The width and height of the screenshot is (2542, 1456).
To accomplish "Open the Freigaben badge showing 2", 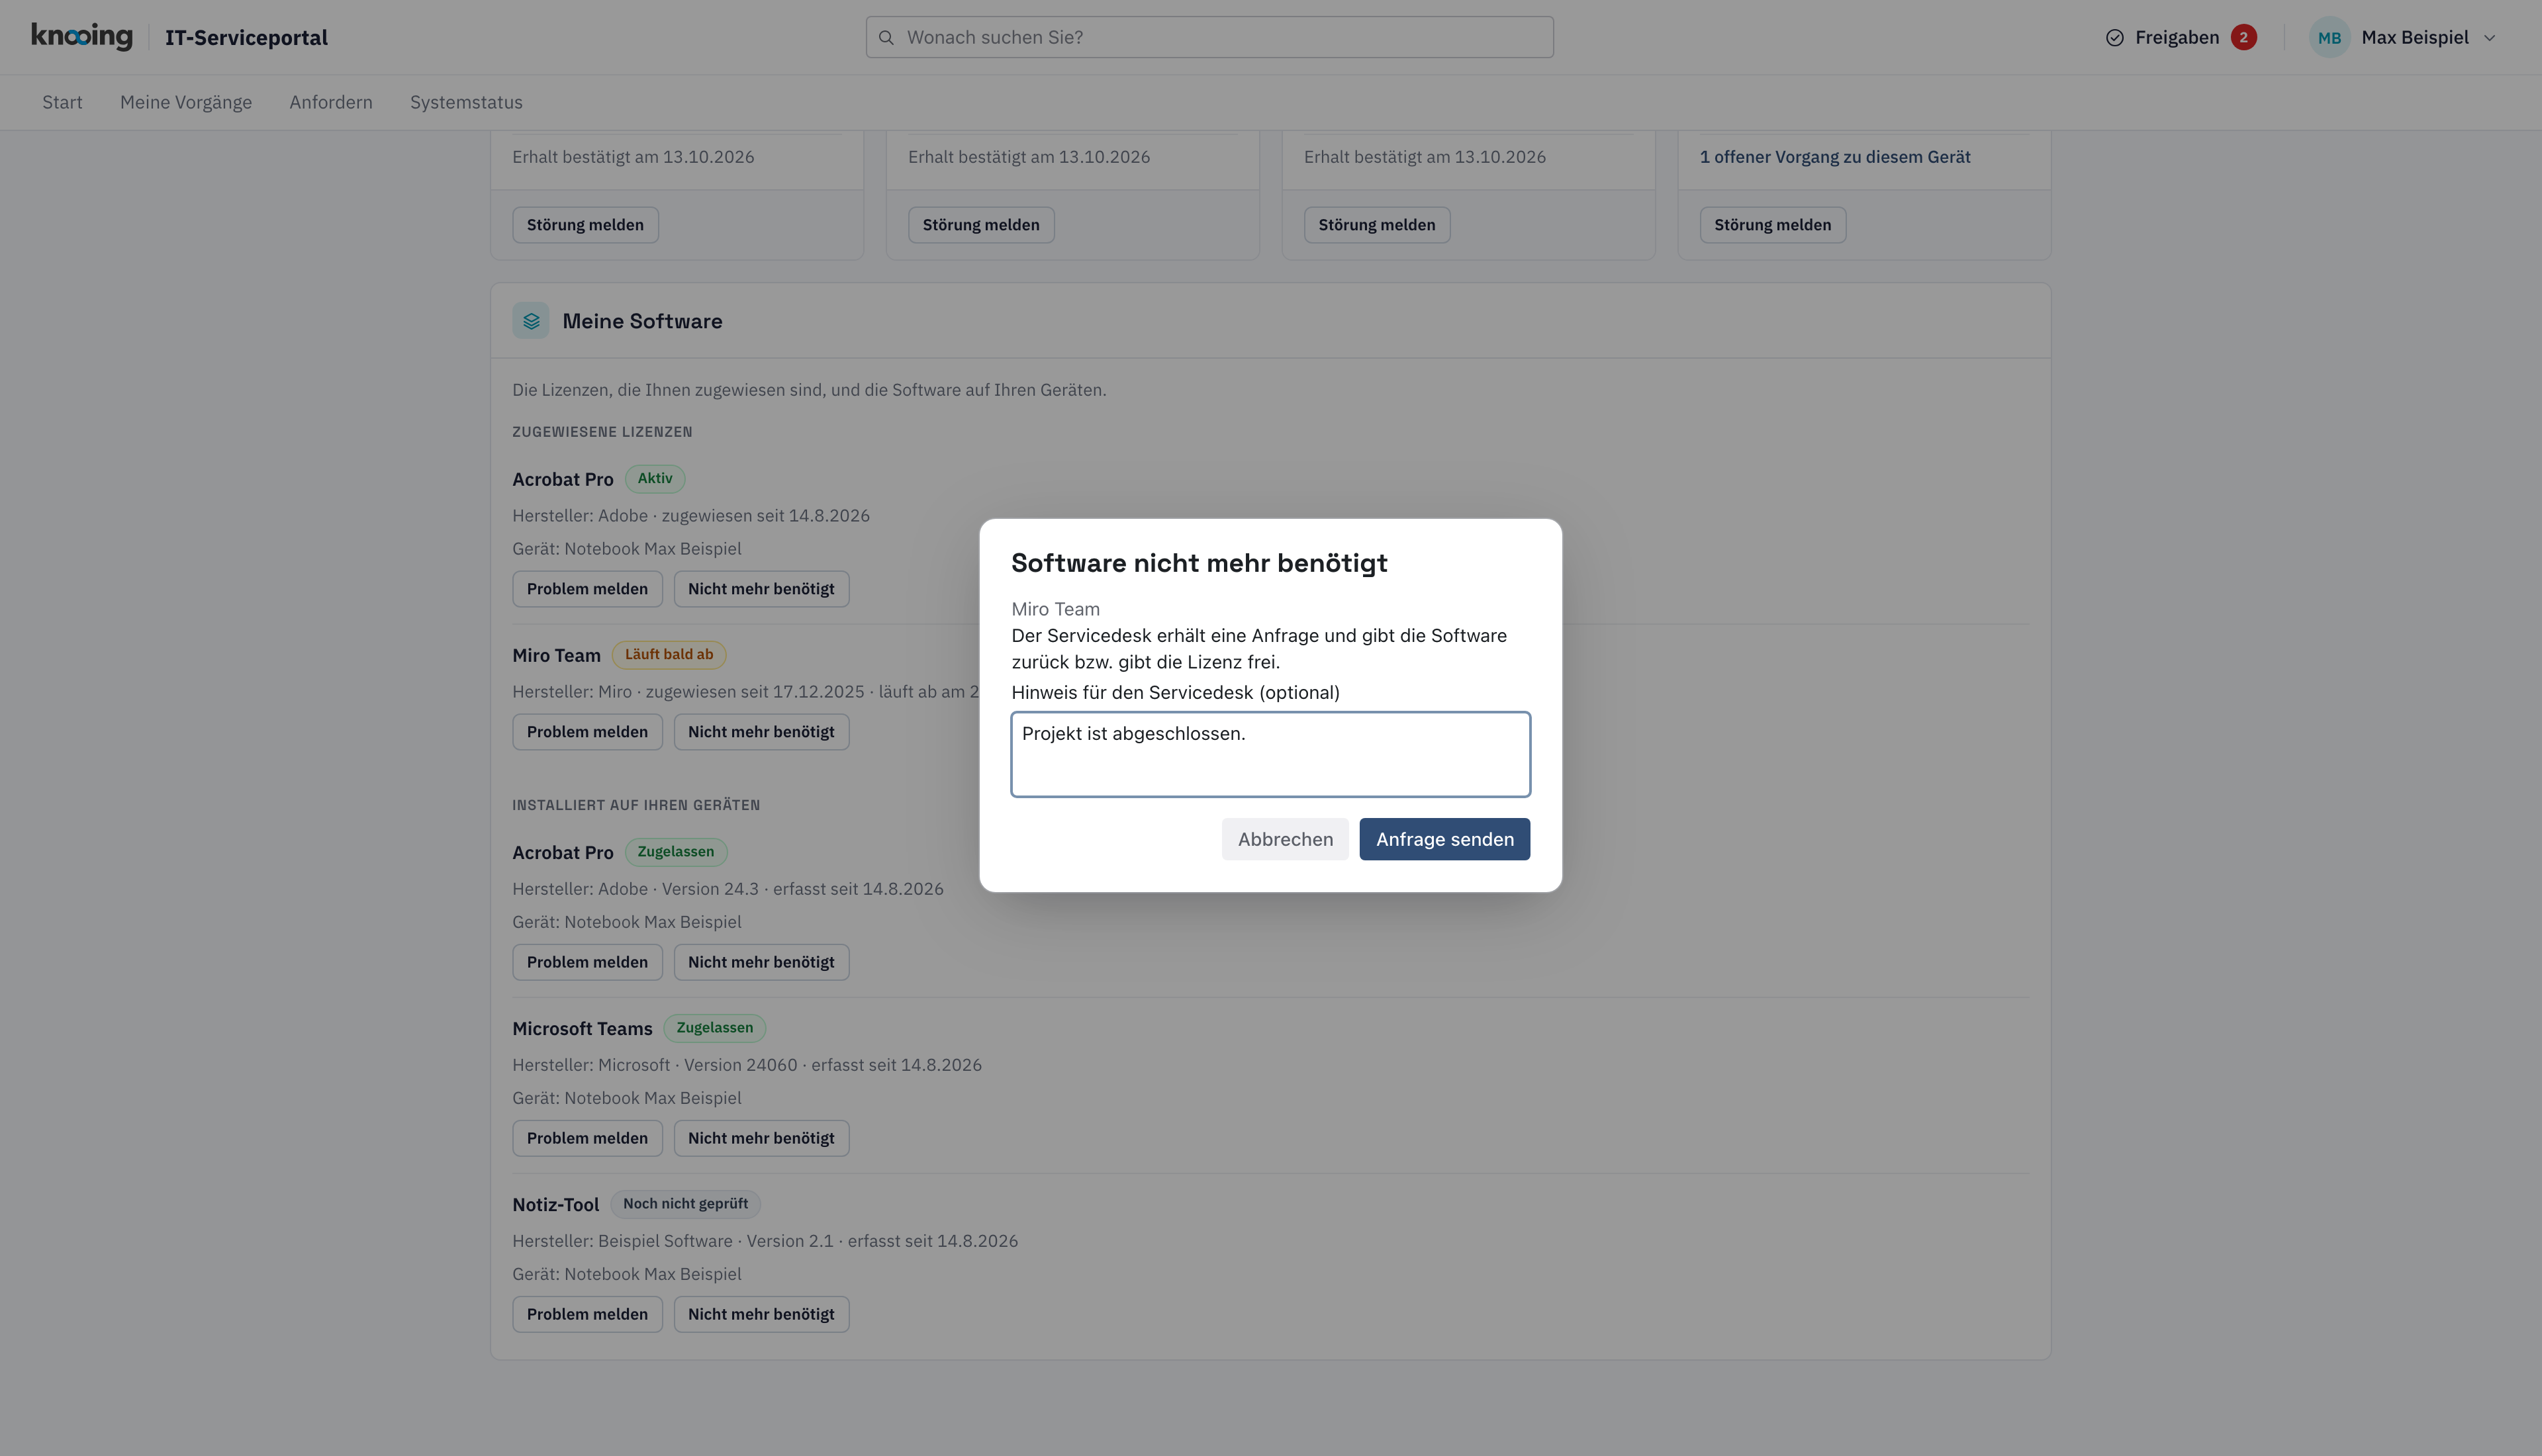I will click(2243, 37).
